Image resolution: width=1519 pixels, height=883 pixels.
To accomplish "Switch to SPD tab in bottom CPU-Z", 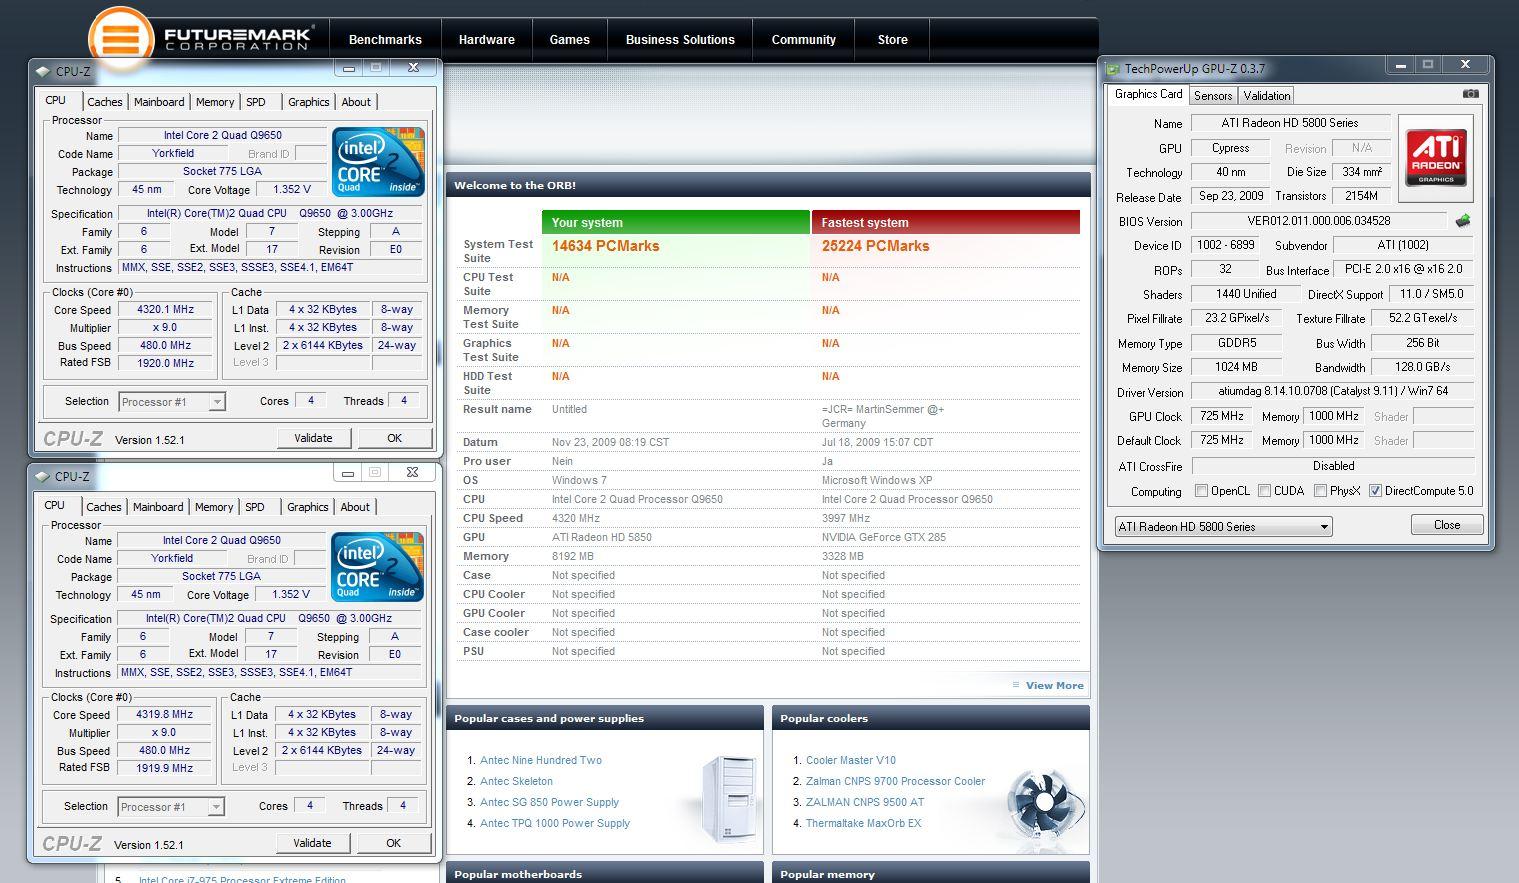I will click(x=255, y=507).
